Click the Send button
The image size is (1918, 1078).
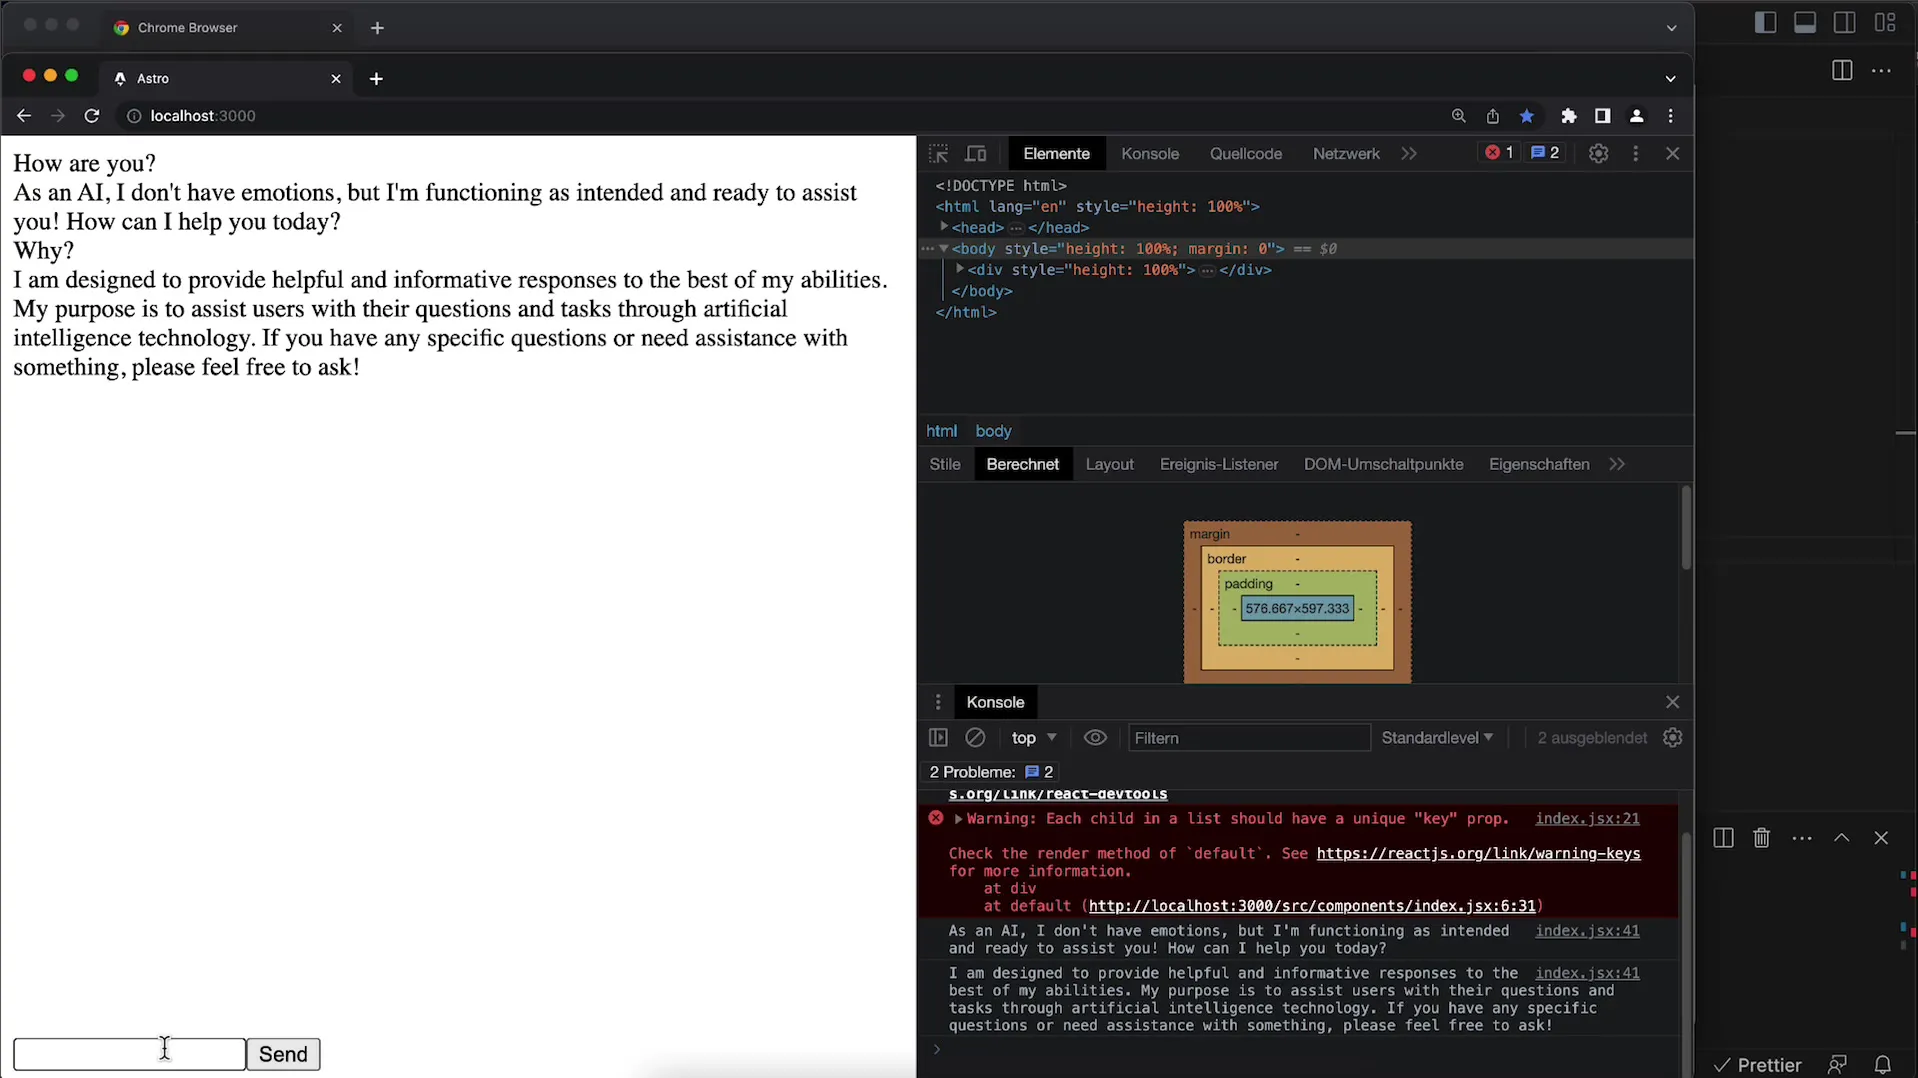pos(283,1054)
